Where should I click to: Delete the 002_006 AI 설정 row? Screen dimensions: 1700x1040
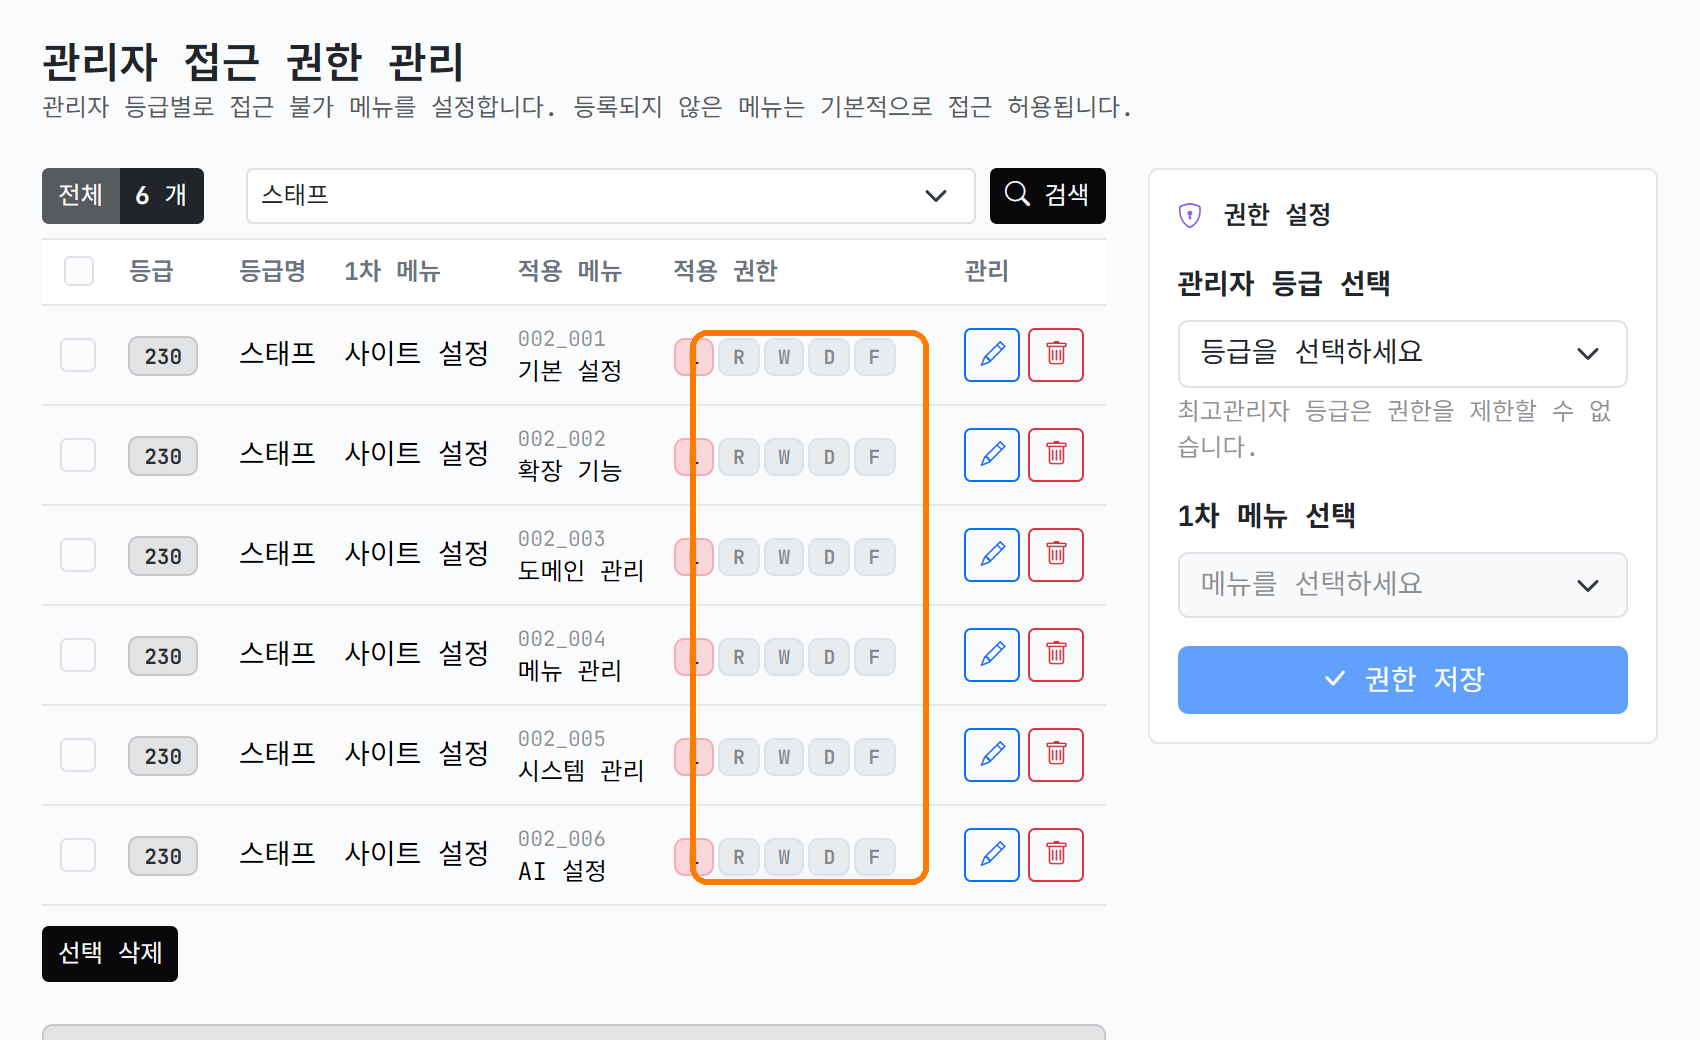click(x=1056, y=855)
